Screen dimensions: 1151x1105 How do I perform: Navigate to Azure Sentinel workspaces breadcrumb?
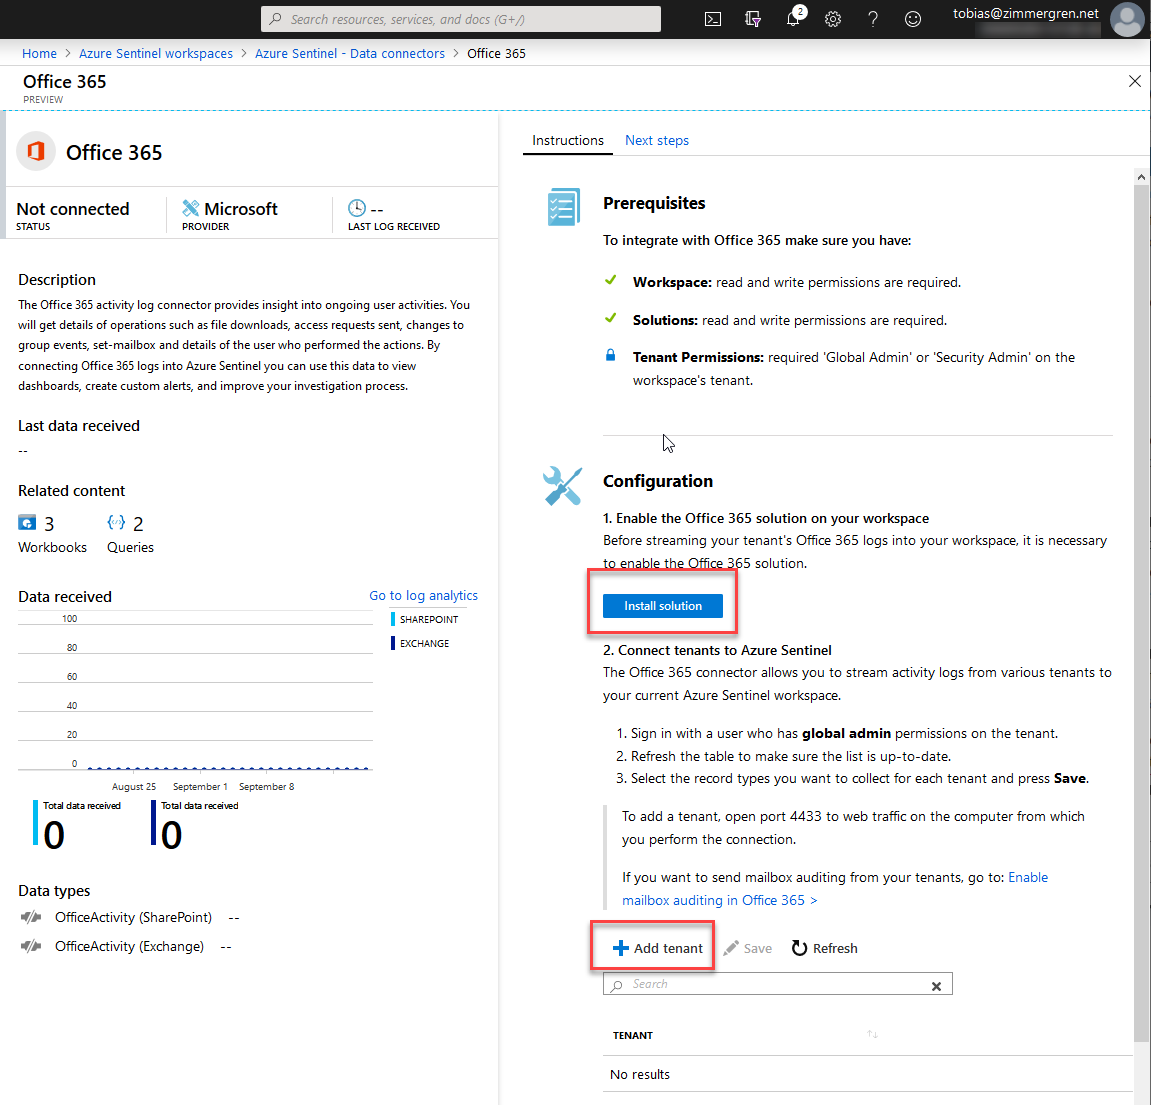[x=156, y=53]
